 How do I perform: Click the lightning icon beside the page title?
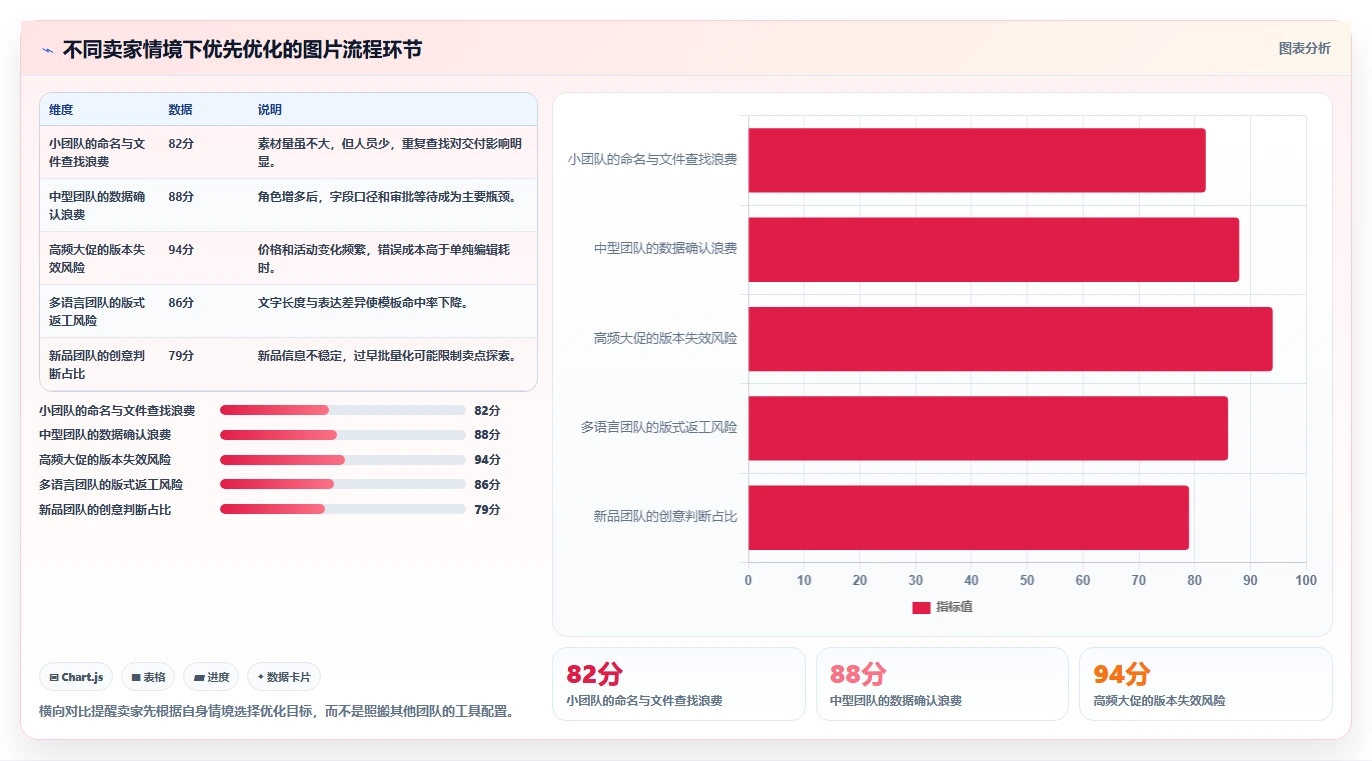coord(48,50)
